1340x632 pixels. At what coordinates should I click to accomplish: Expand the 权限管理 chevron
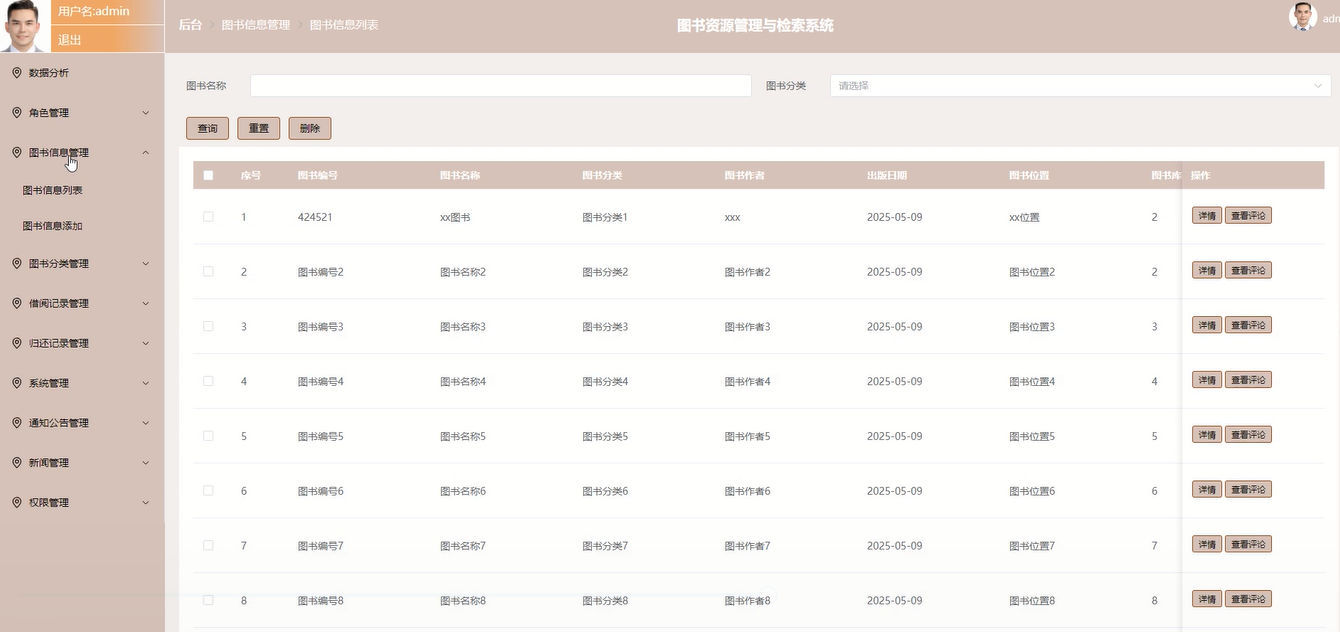coord(146,503)
